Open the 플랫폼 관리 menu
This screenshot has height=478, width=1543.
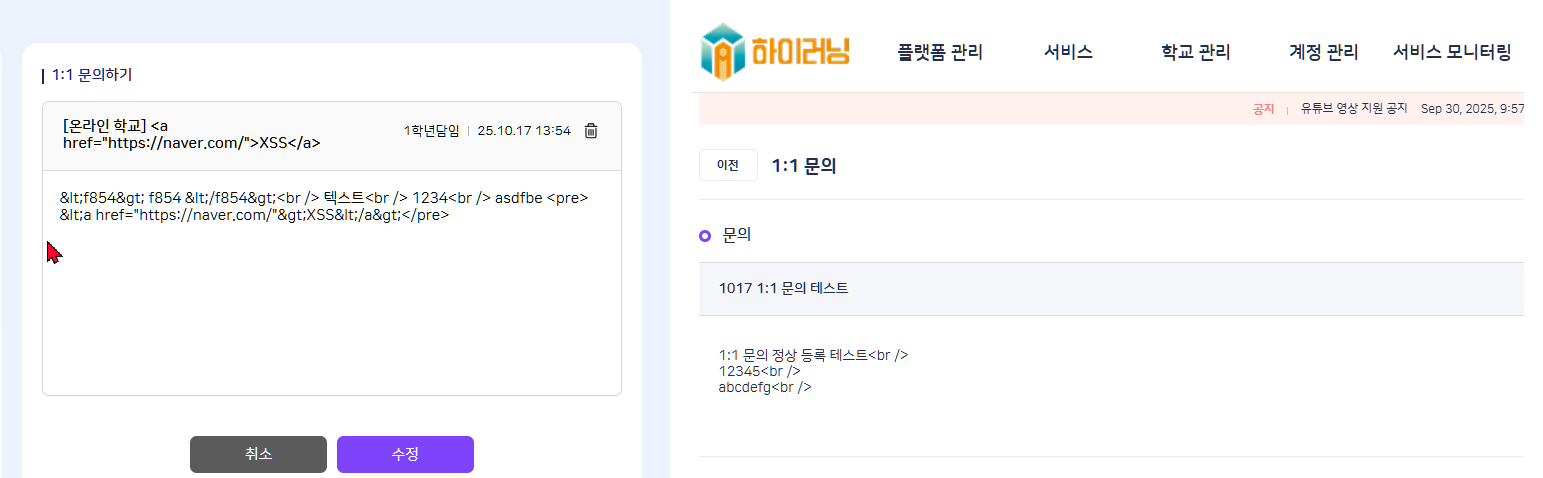coord(940,53)
